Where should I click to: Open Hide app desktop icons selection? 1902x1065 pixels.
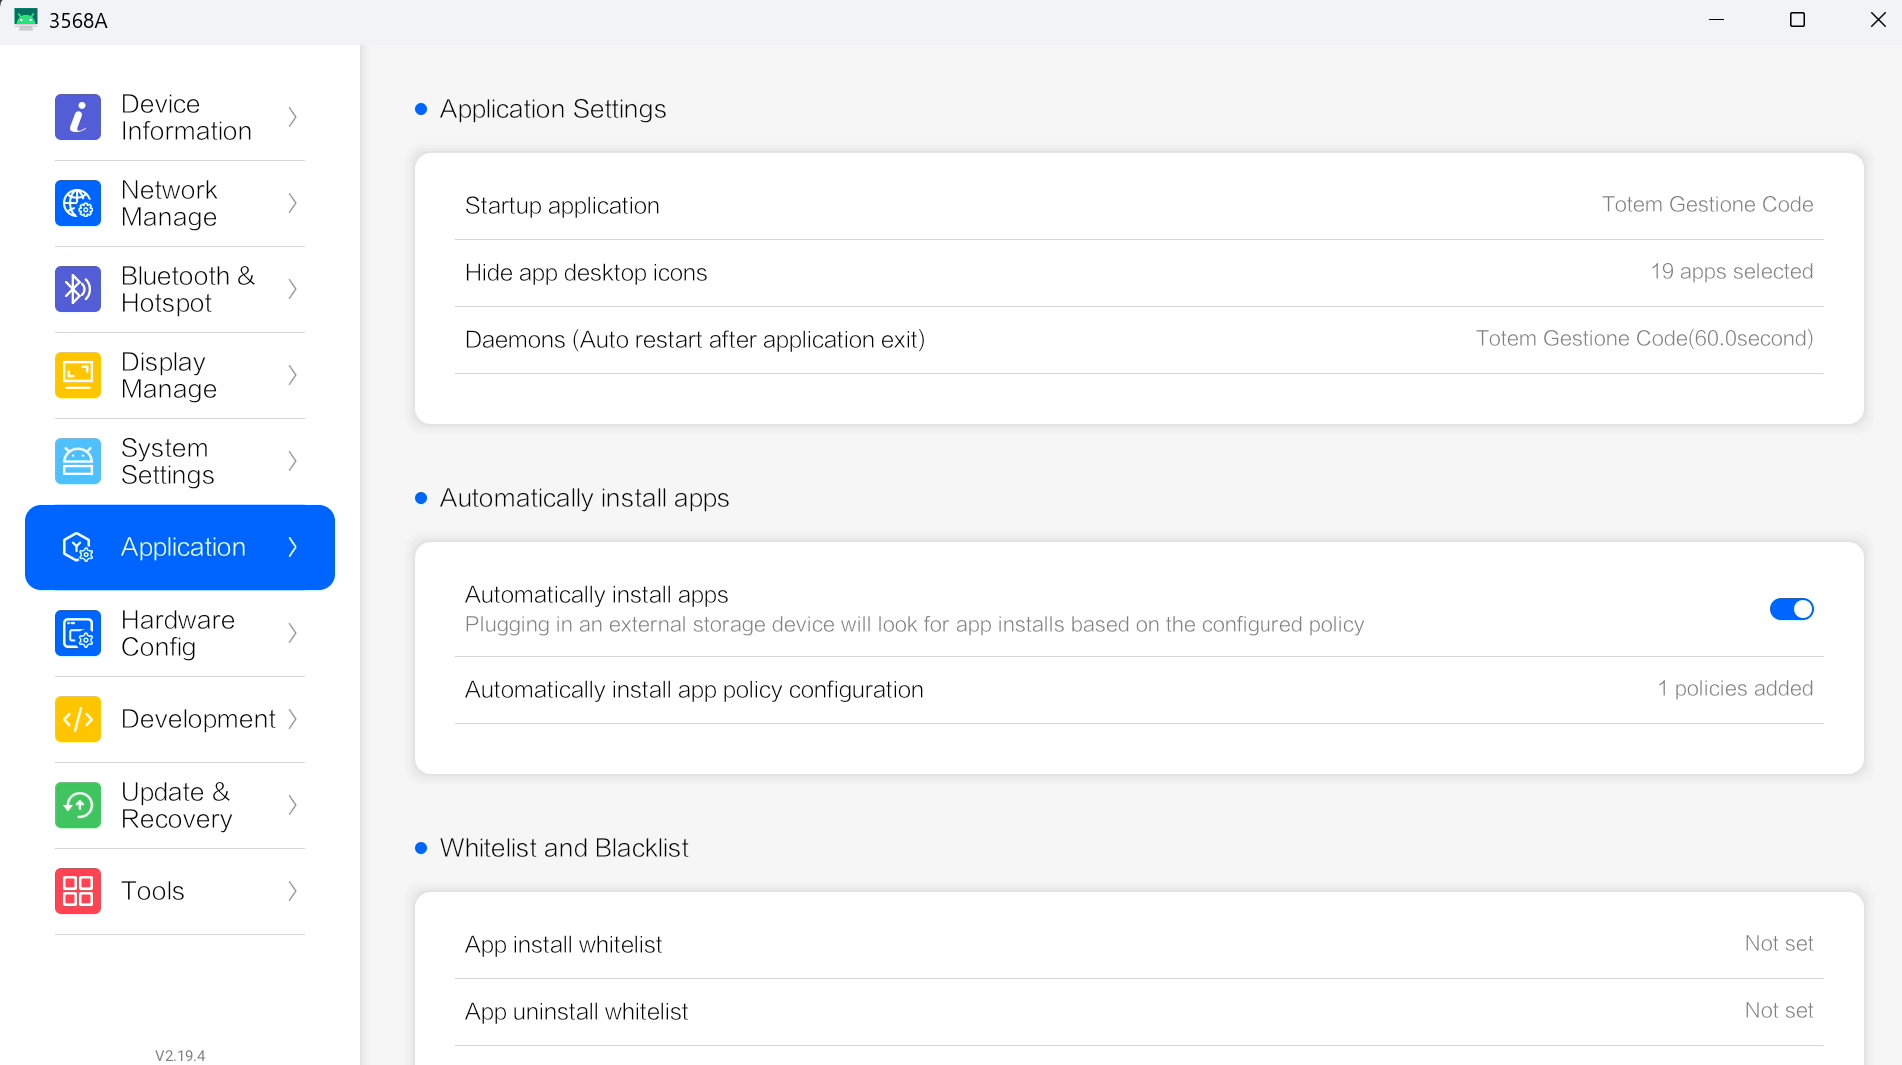1138,272
